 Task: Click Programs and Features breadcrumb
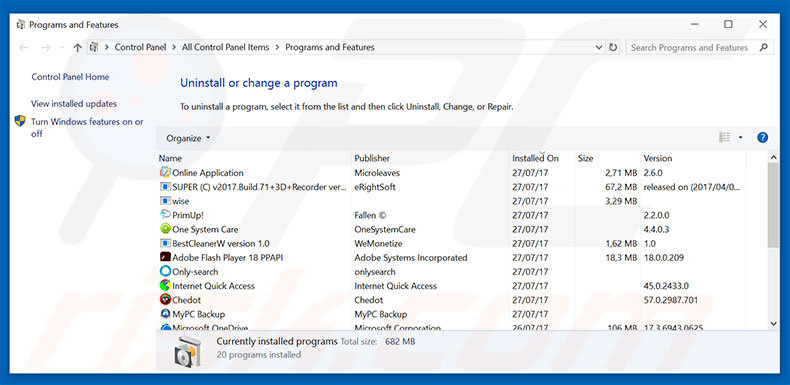coord(330,47)
